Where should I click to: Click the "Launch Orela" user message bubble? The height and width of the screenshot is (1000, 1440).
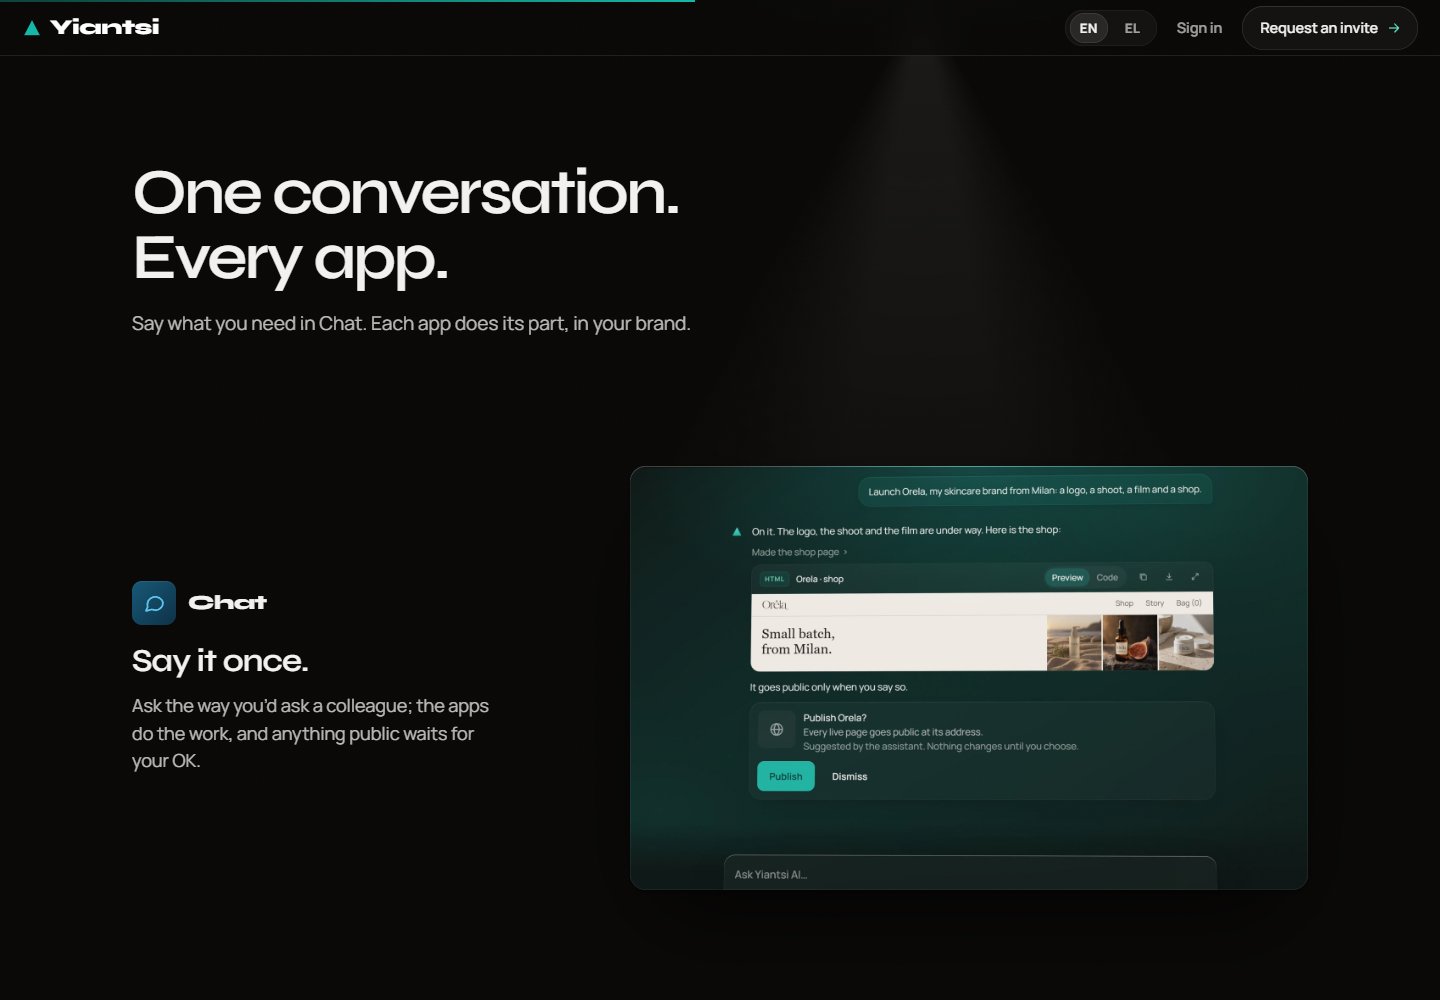(x=1035, y=490)
